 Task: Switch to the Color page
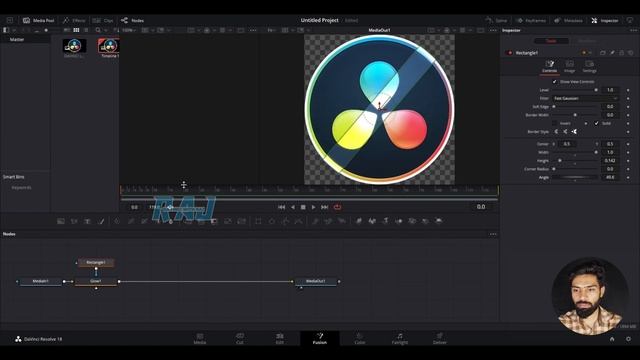(360, 338)
